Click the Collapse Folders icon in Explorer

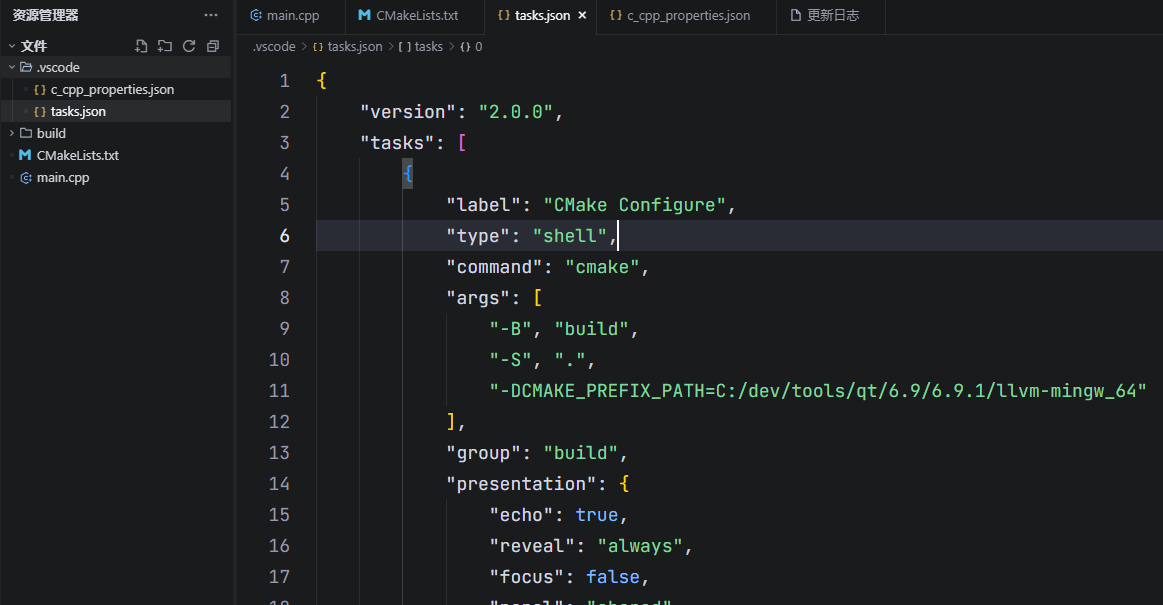pyautogui.click(x=212, y=45)
